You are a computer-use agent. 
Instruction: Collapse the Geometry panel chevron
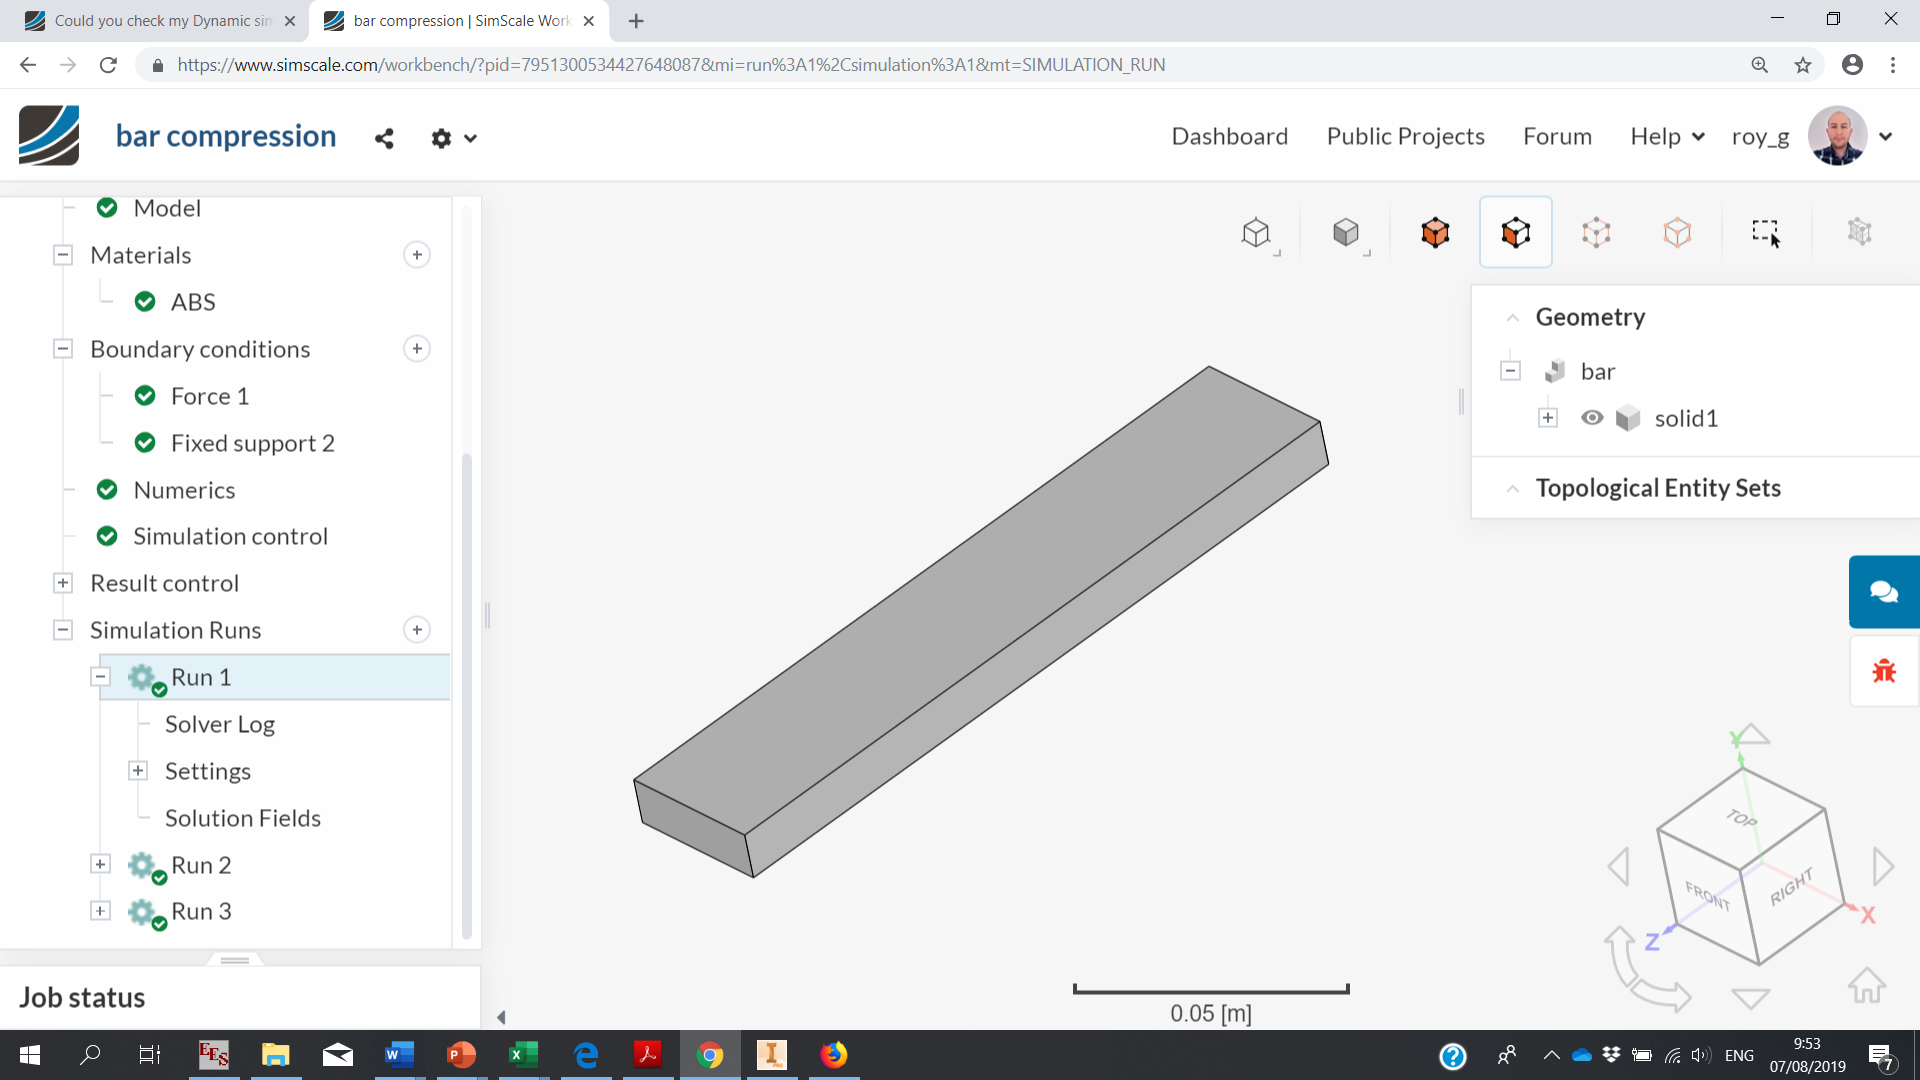click(x=1512, y=318)
